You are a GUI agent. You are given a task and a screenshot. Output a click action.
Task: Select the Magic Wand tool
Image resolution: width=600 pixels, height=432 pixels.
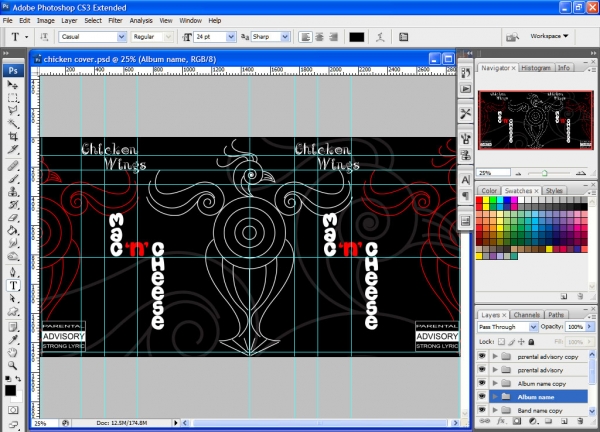click(13, 123)
